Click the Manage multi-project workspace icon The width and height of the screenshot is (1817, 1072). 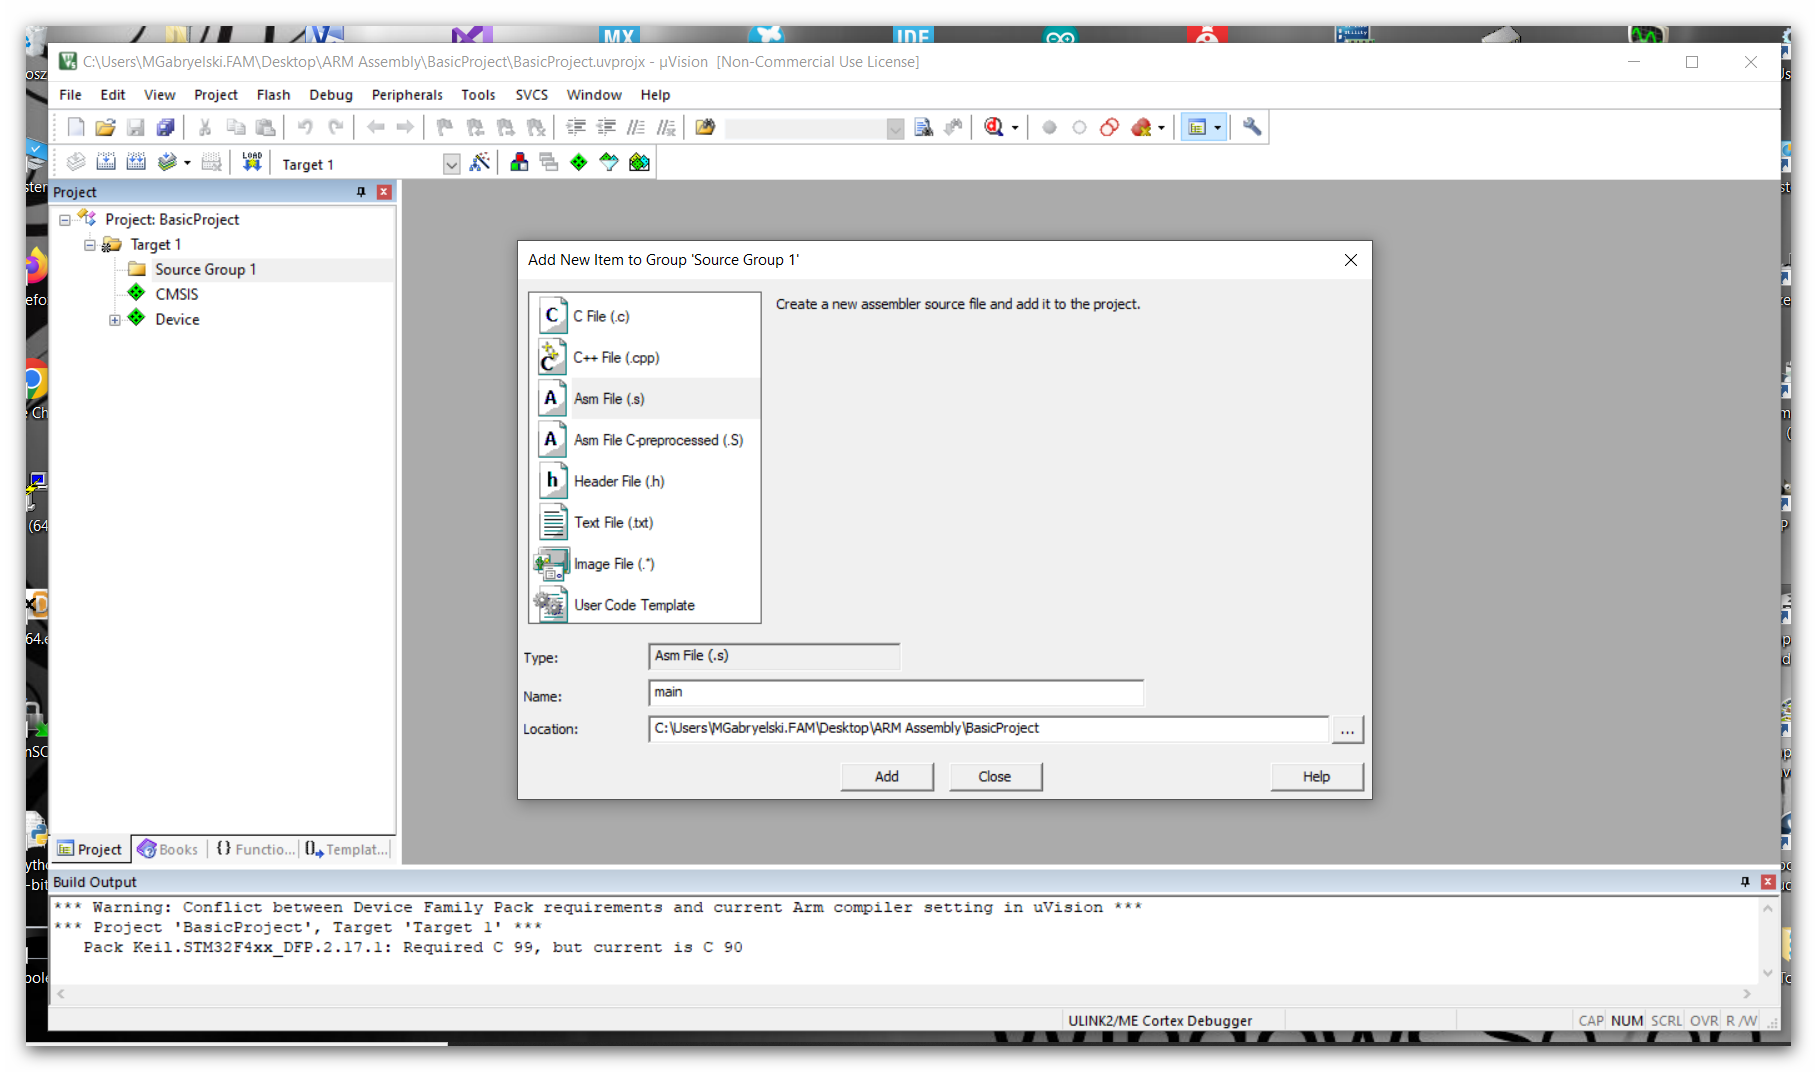tap(549, 162)
